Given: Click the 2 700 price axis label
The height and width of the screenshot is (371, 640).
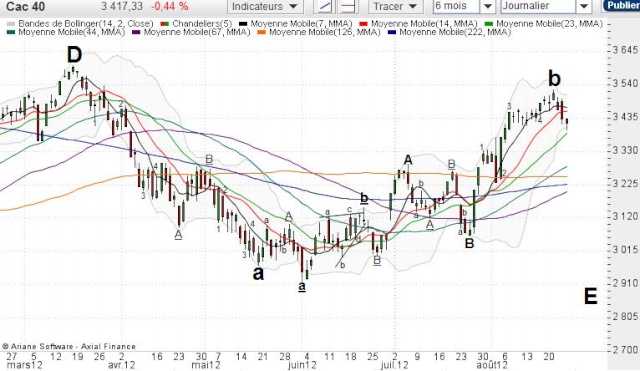Looking at the screenshot, I should [625, 349].
